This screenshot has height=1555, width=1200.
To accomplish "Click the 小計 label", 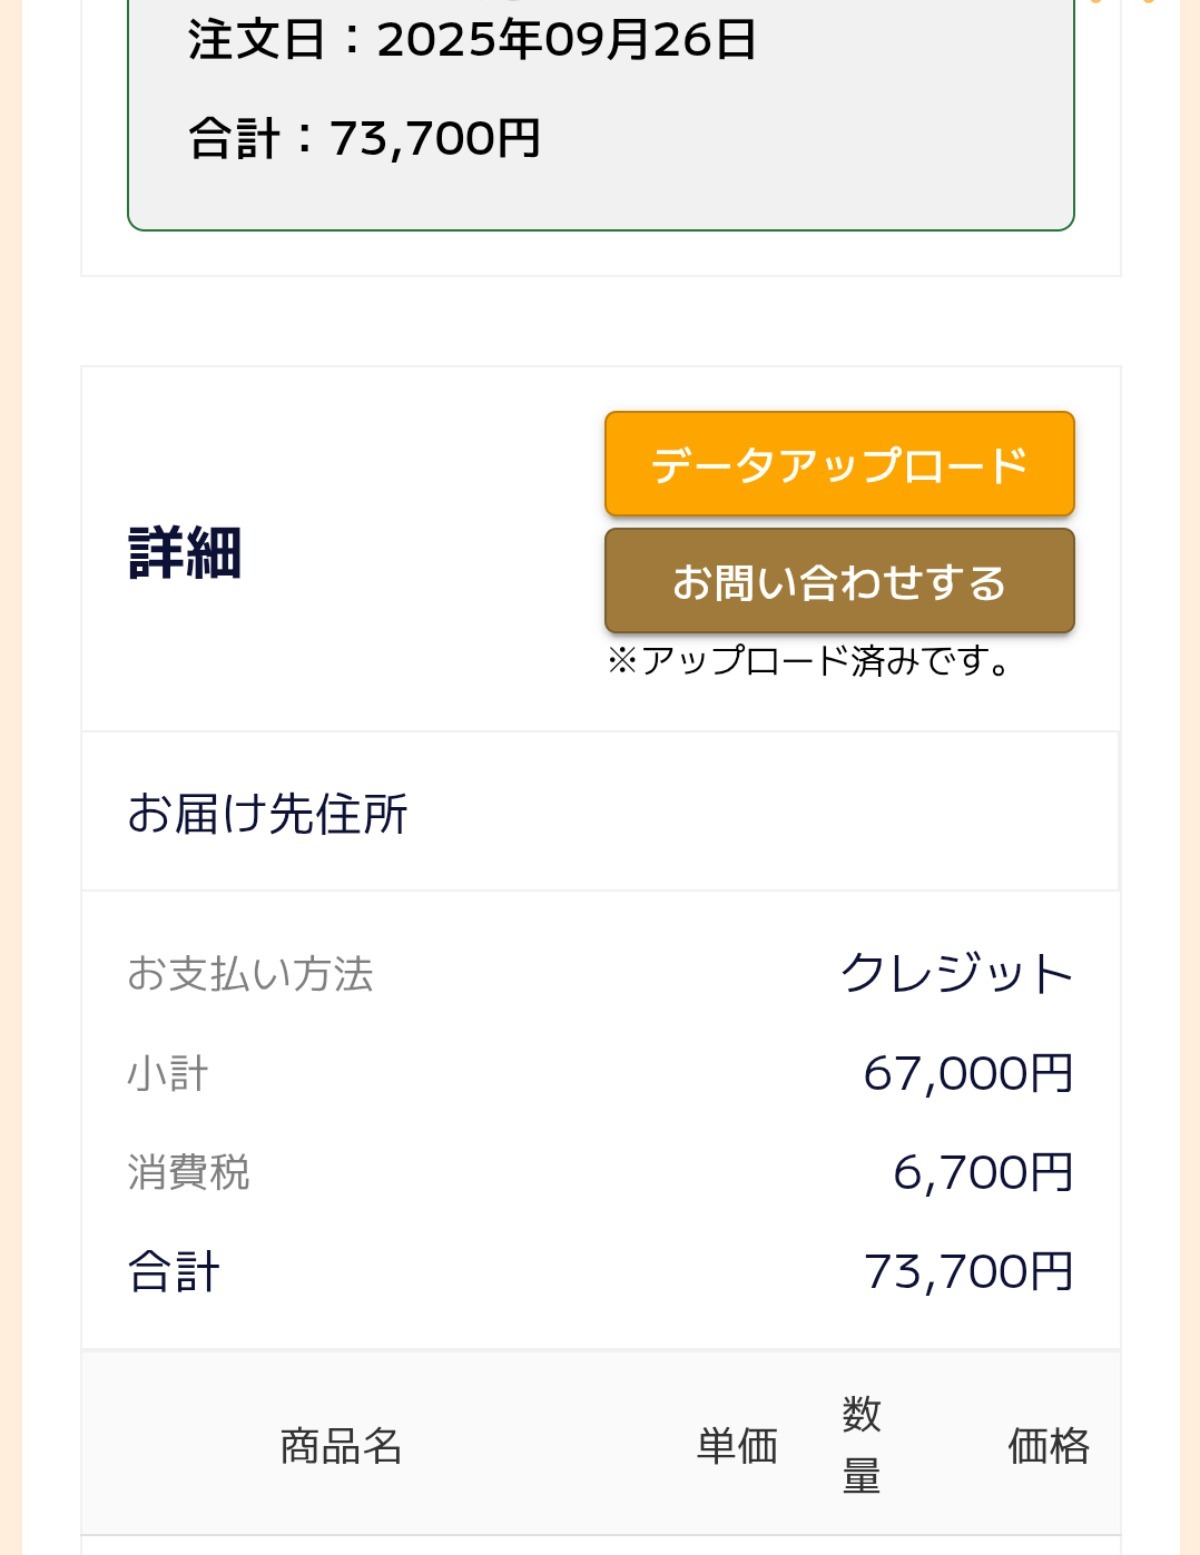I will tap(168, 1074).
